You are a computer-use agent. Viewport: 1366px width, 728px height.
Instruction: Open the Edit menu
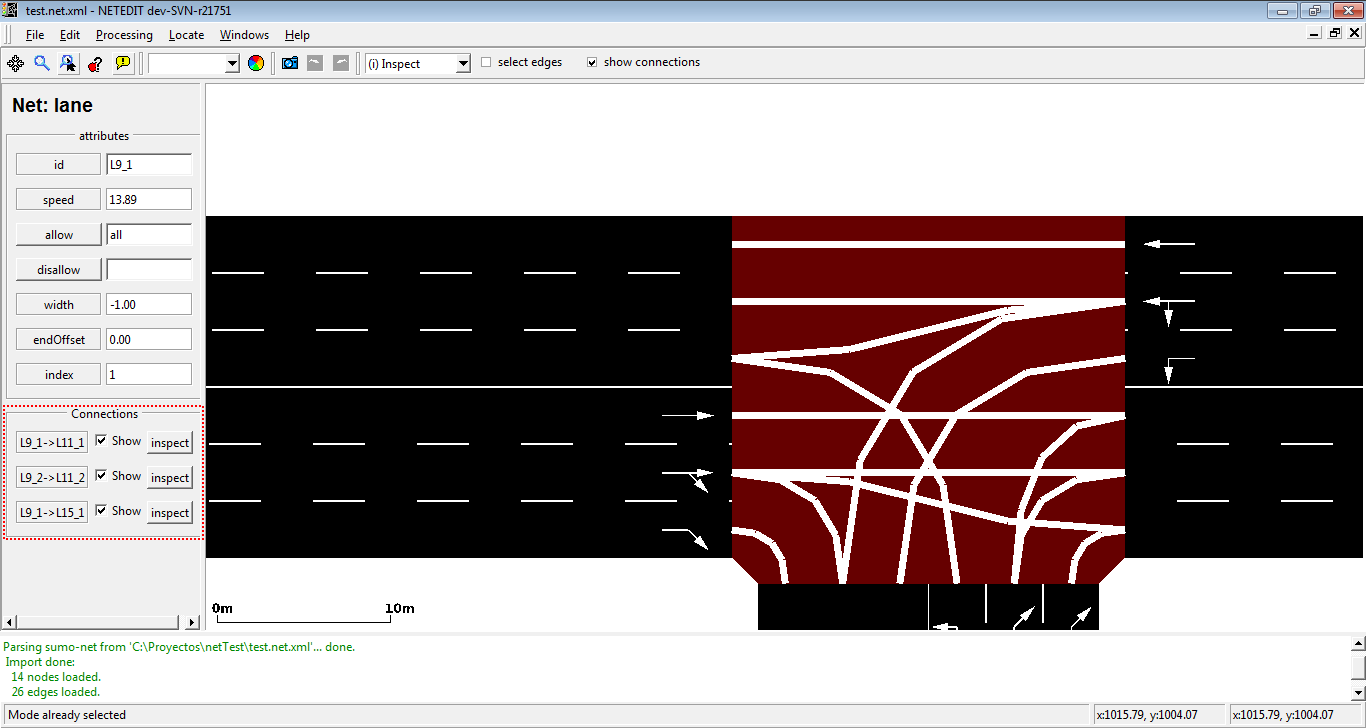[69, 35]
